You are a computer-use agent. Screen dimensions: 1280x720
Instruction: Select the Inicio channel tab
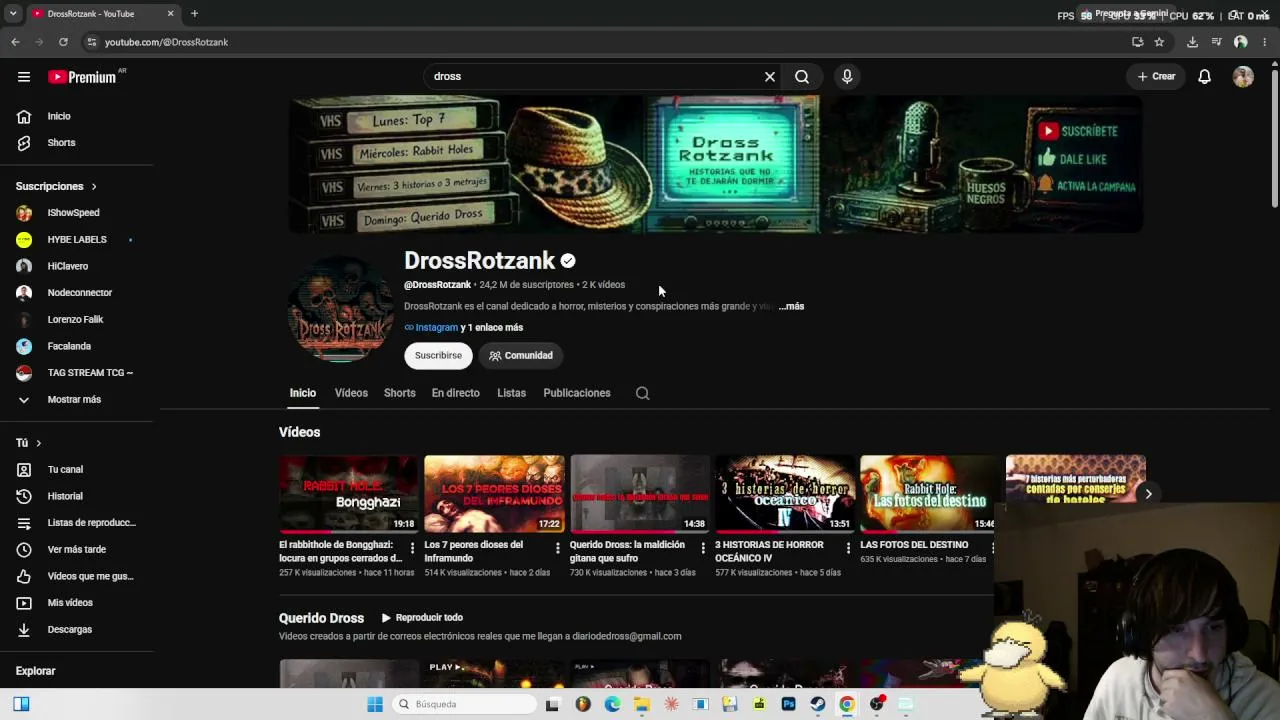click(303, 393)
